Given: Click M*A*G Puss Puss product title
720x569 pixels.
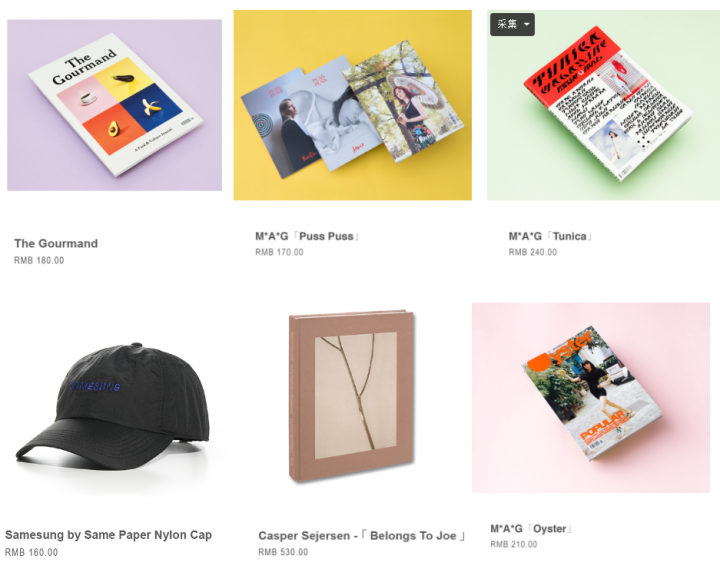Looking at the screenshot, I should coord(307,236).
